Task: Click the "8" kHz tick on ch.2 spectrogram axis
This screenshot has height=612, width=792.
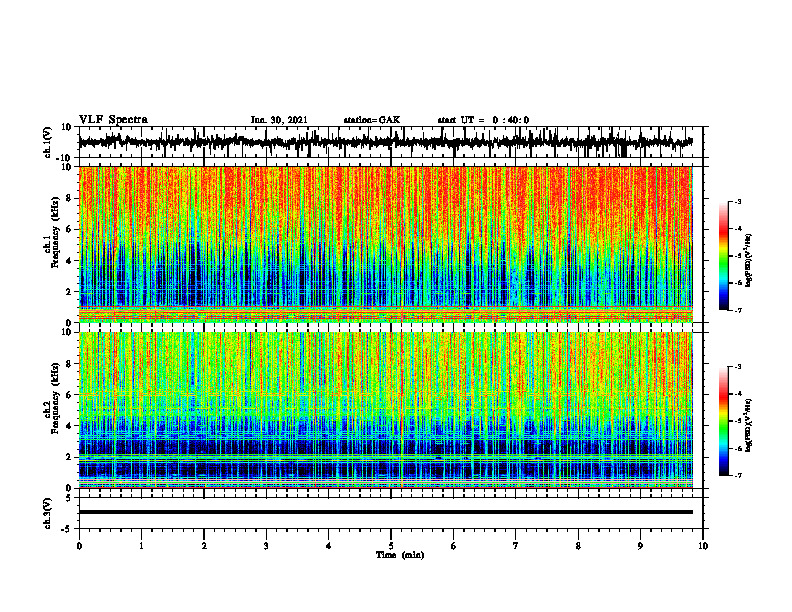Action: coord(69,364)
